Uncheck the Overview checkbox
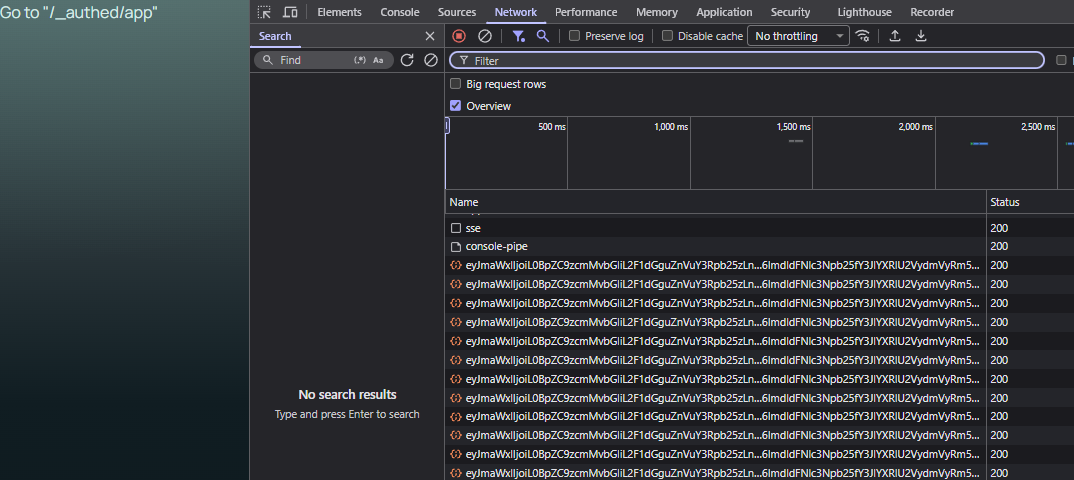Viewport: 1074px width, 480px height. coord(456,106)
